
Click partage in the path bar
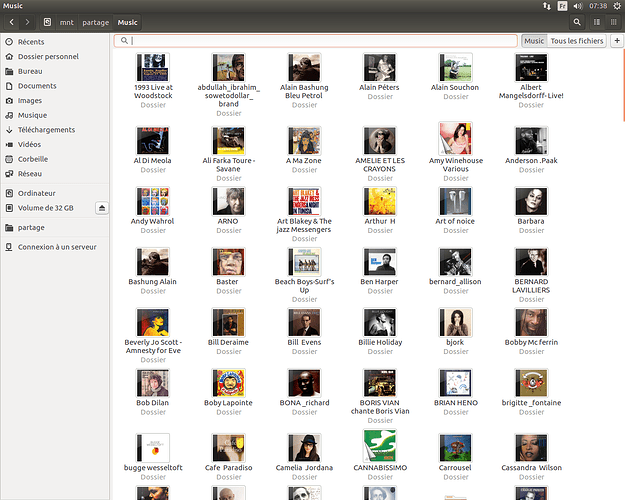tap(96, 22)
